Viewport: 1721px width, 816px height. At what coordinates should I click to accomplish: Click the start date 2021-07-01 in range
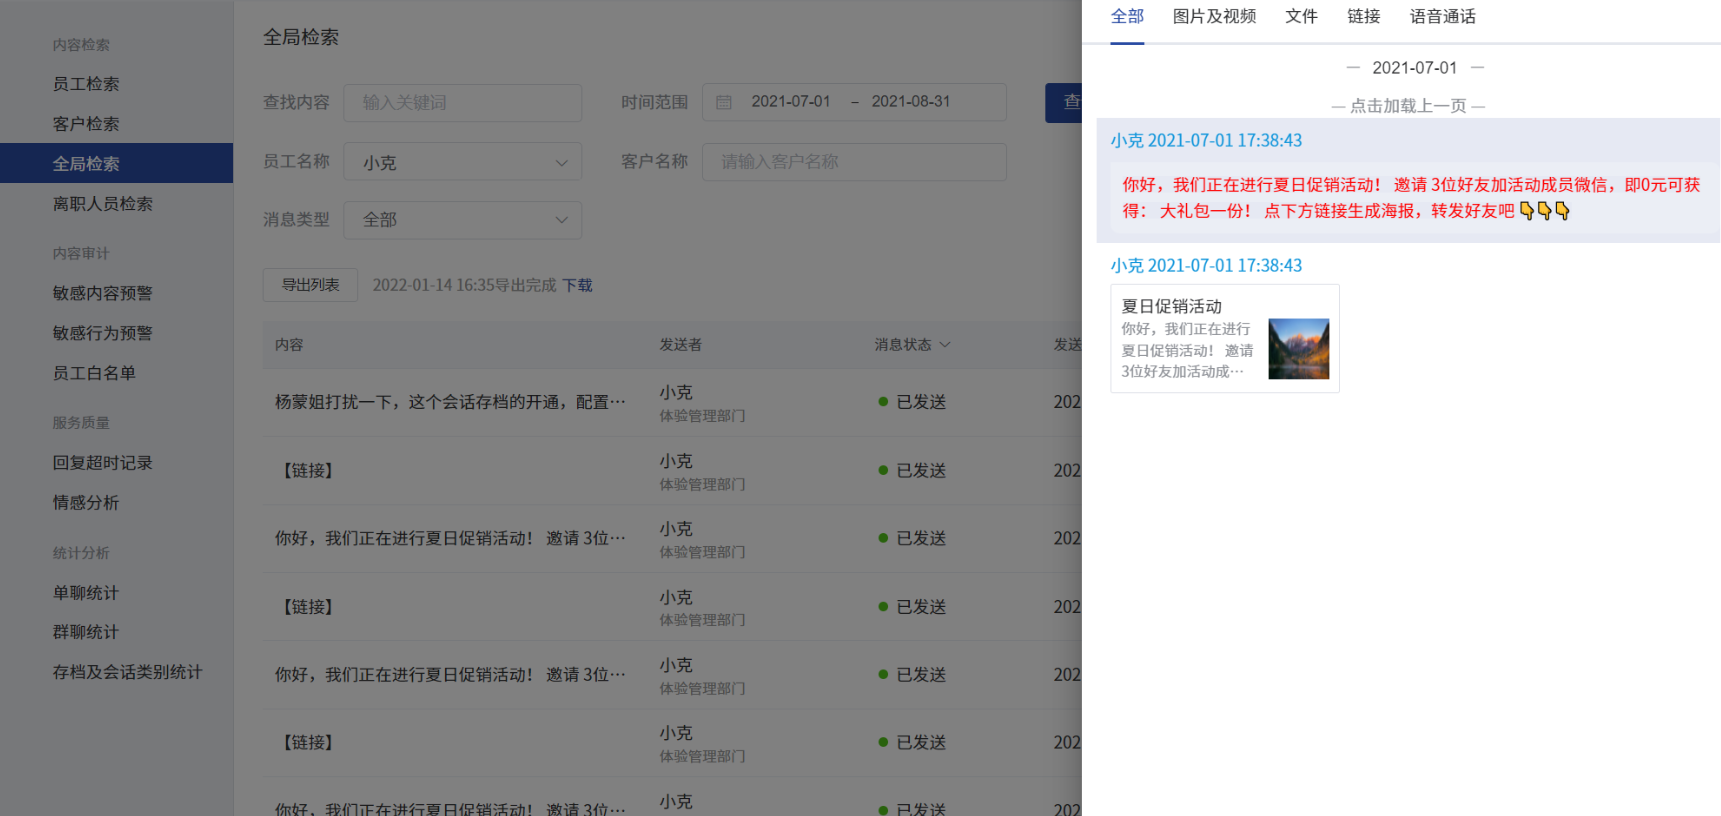coord(790,102)
